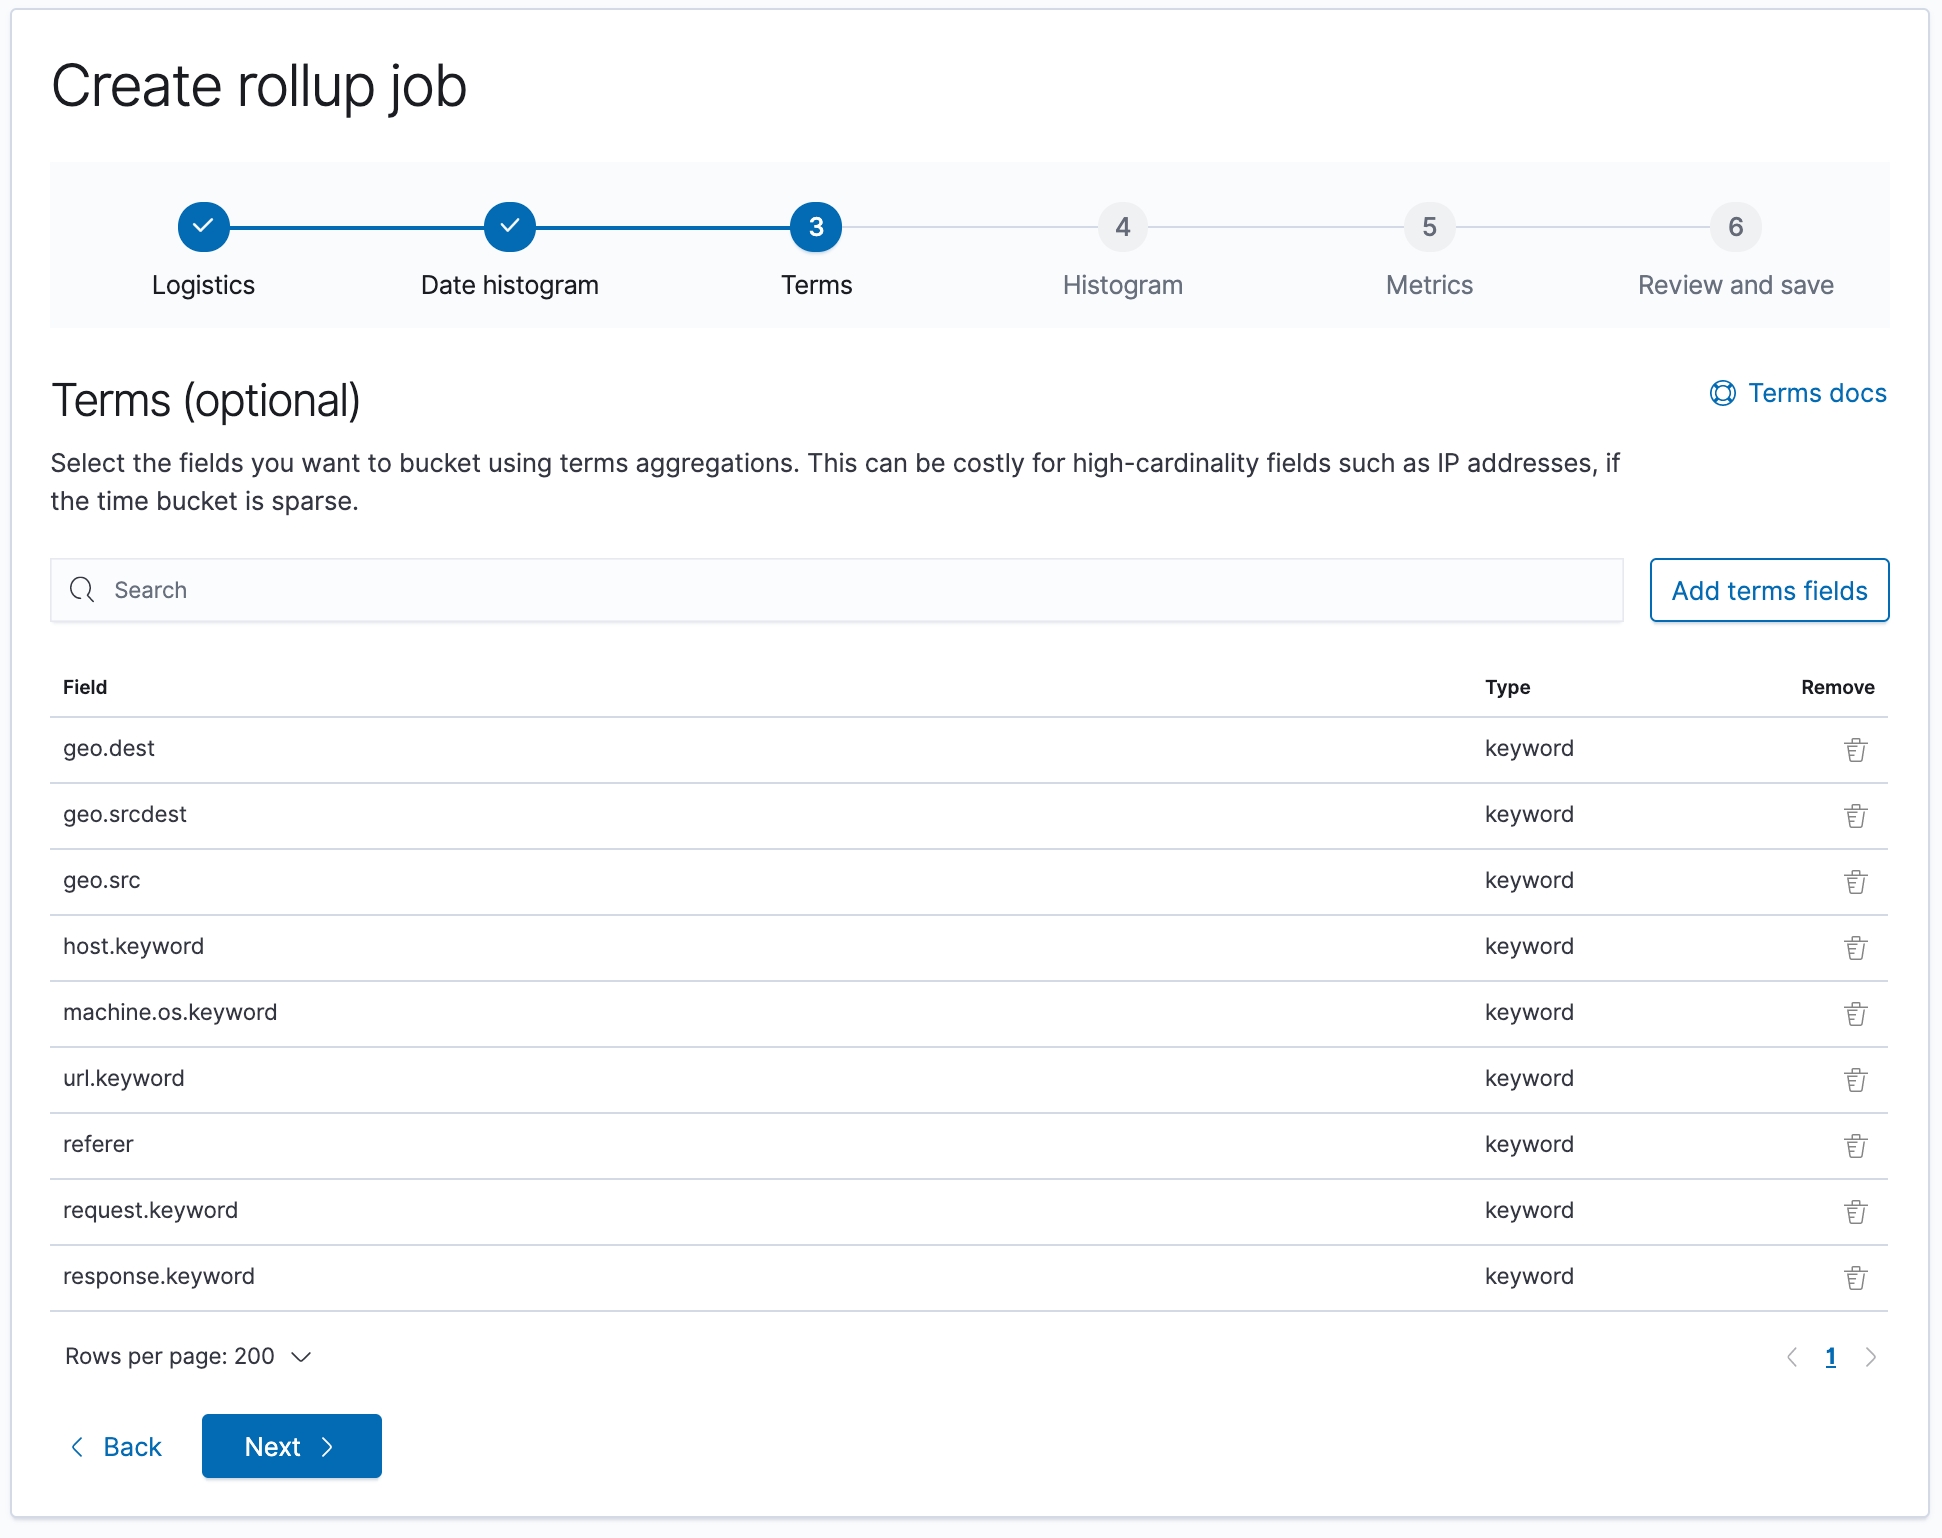Click Add terms fields button

(1768, 590)
